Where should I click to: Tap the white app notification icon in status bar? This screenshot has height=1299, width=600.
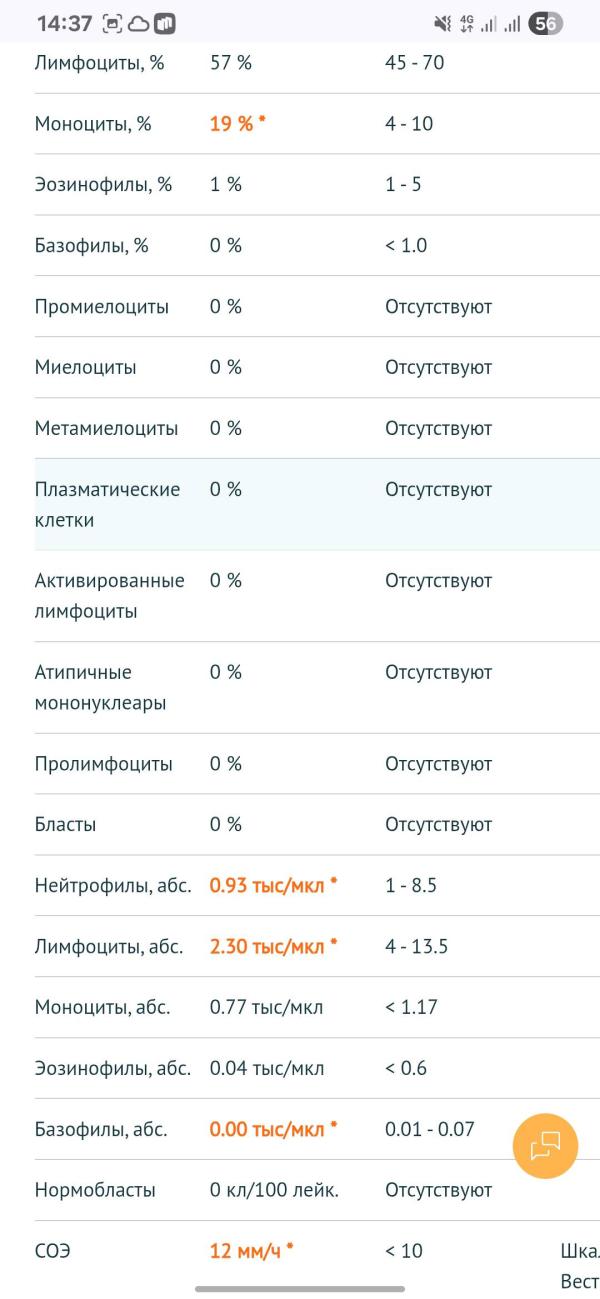point(165,23)
